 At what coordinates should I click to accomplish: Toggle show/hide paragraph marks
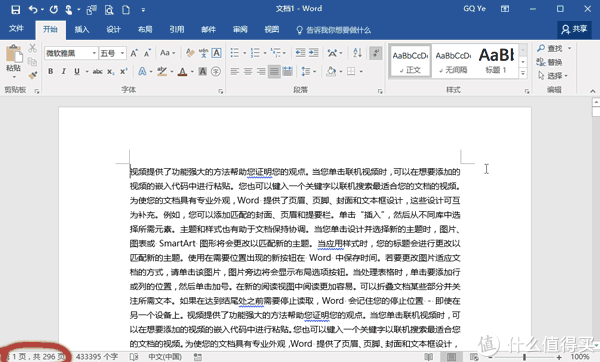tap(376, 53)
